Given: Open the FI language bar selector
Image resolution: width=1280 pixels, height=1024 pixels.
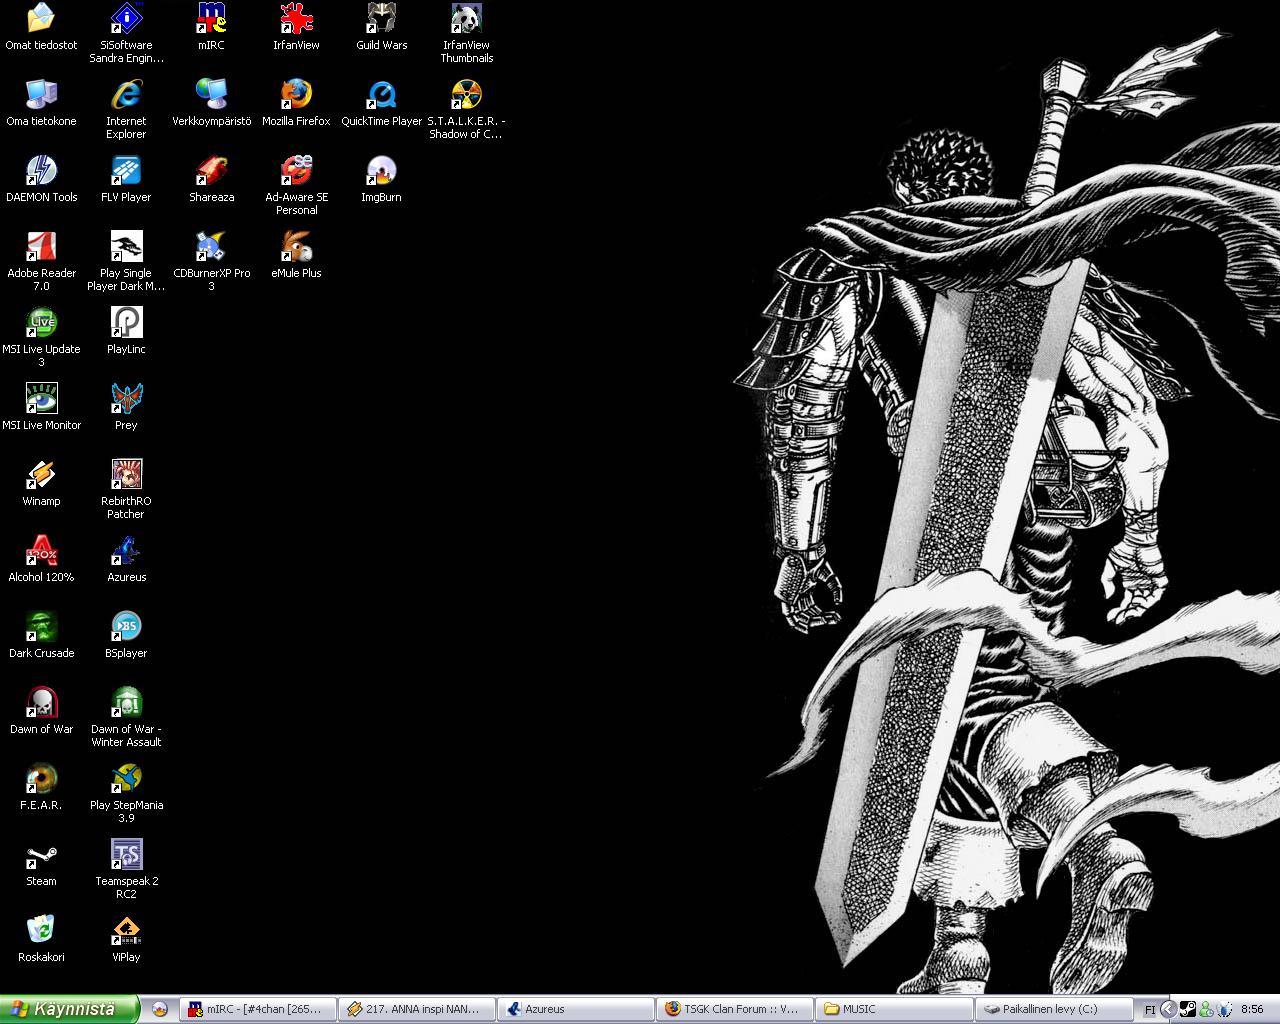Looking at the screenshot, I should [x=1150, y=1009].
